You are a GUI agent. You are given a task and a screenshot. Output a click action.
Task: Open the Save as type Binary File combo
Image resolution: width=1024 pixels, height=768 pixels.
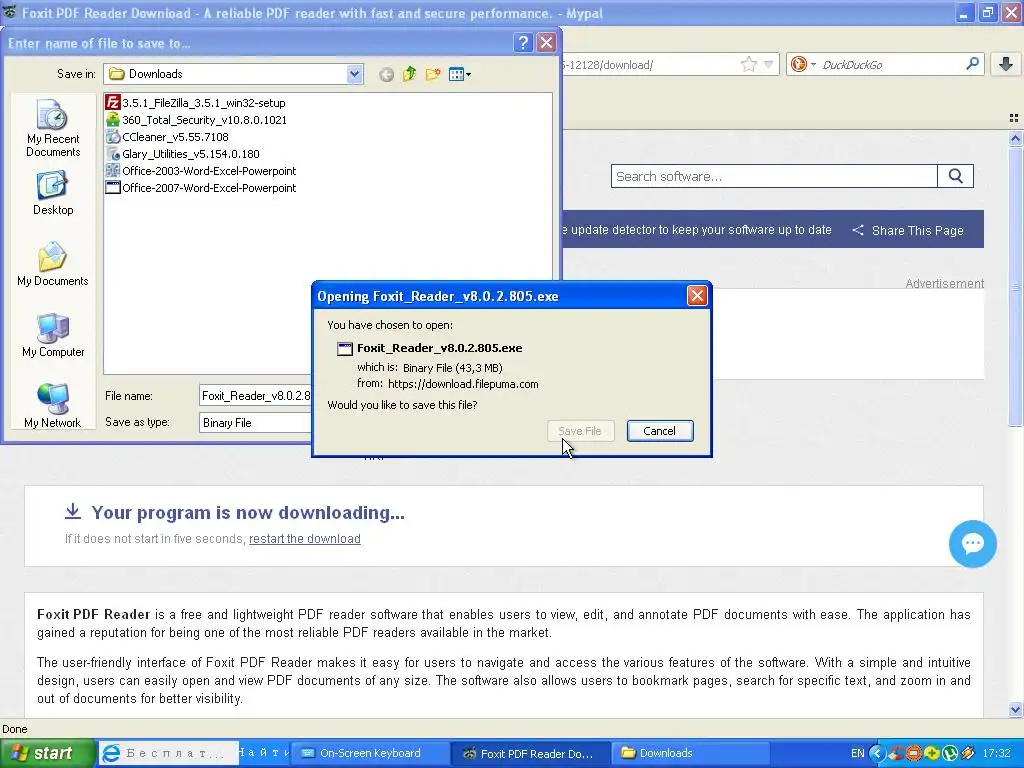pyautogui.click(x=255, y=423)
